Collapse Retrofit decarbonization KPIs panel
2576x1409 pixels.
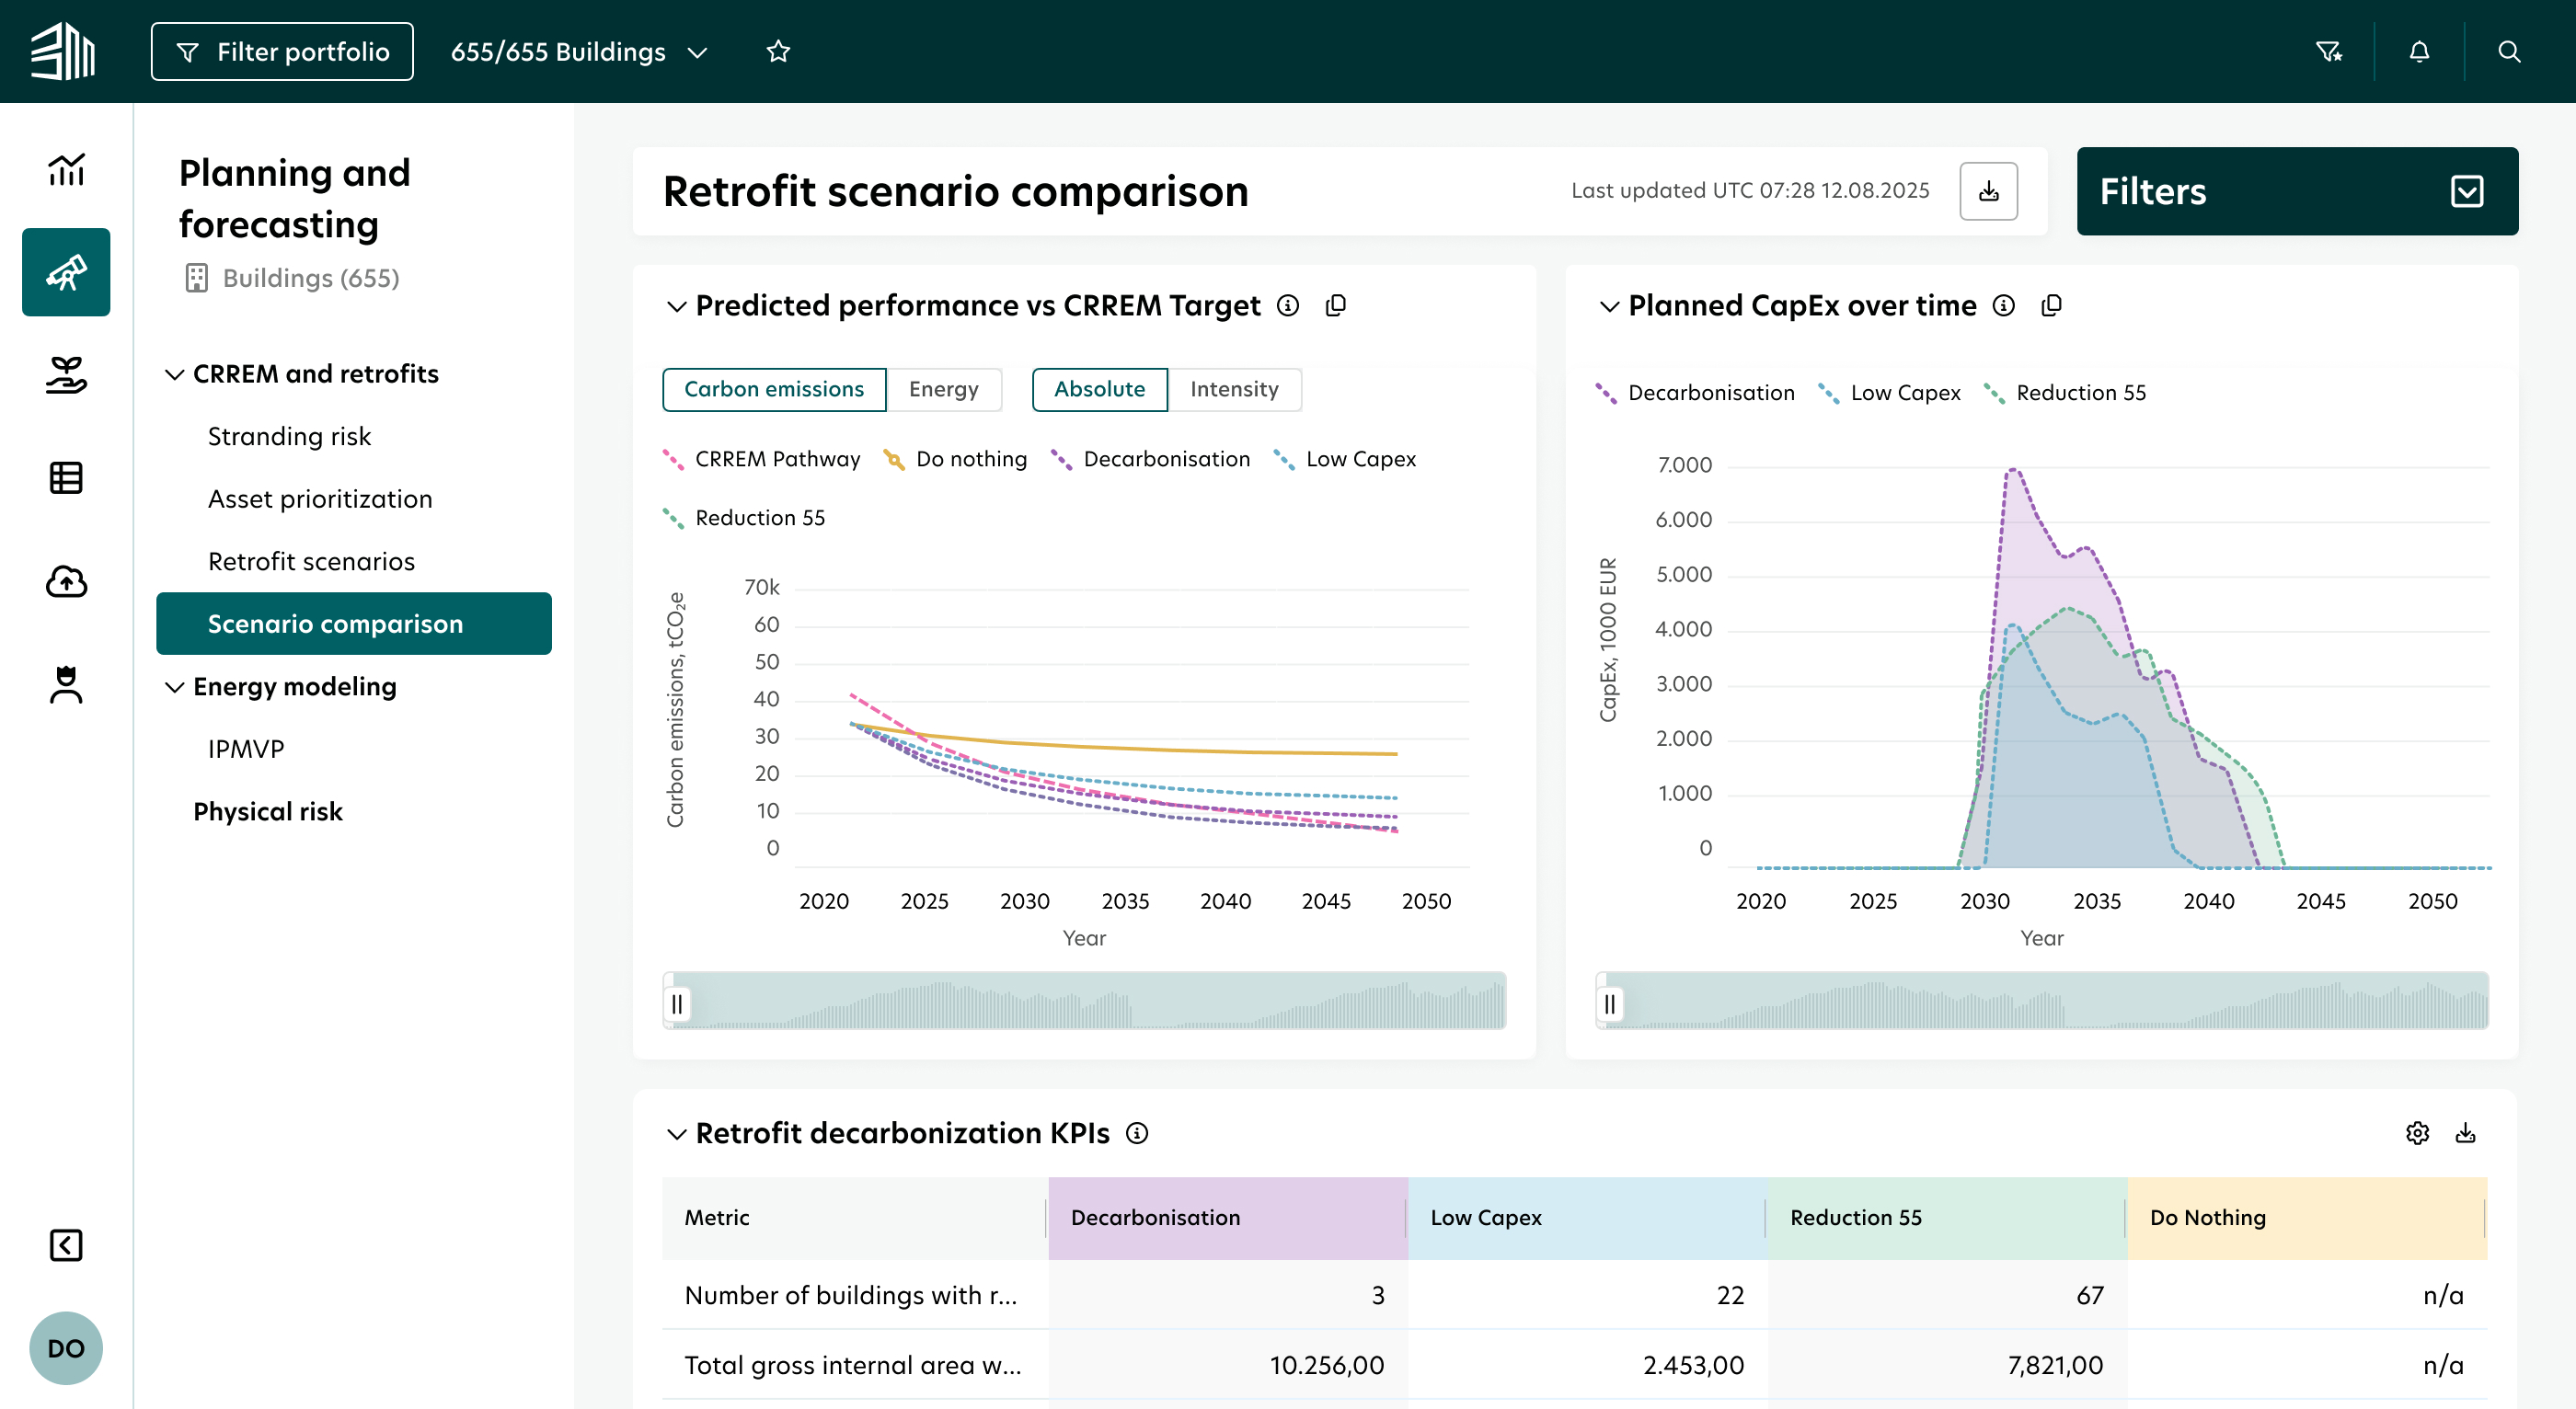pyautogui.click(x=677, y=1134)
